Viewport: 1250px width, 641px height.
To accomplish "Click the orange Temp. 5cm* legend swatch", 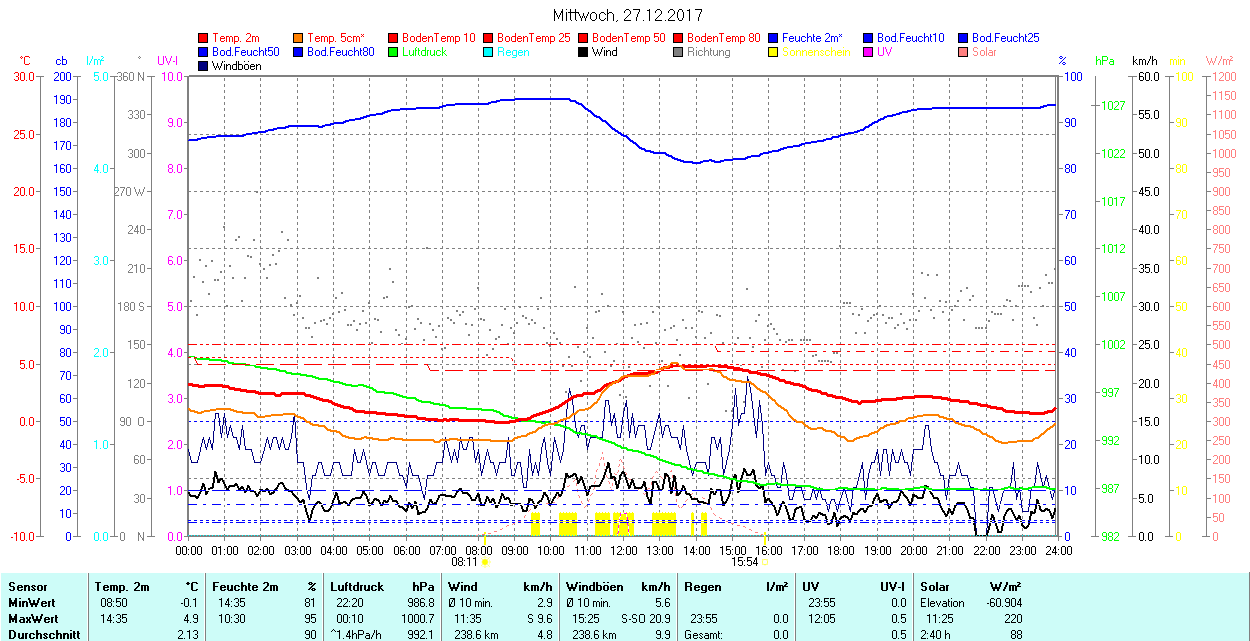I will pyautogui.click(x=299, y=38).
